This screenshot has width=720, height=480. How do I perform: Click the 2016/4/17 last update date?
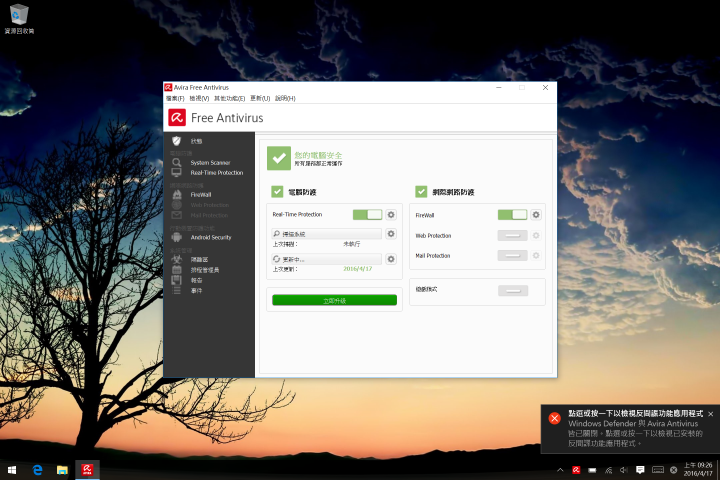pos(358,269)
